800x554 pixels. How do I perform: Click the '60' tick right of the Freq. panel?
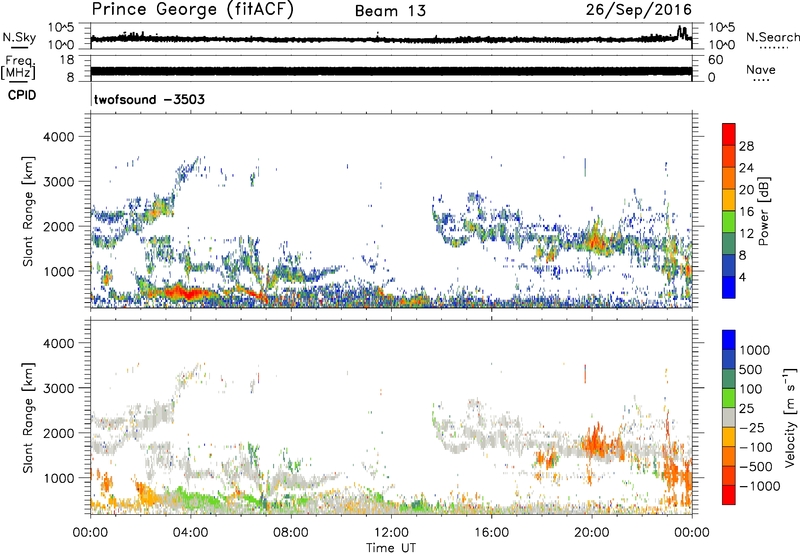(x=715, y=60)
